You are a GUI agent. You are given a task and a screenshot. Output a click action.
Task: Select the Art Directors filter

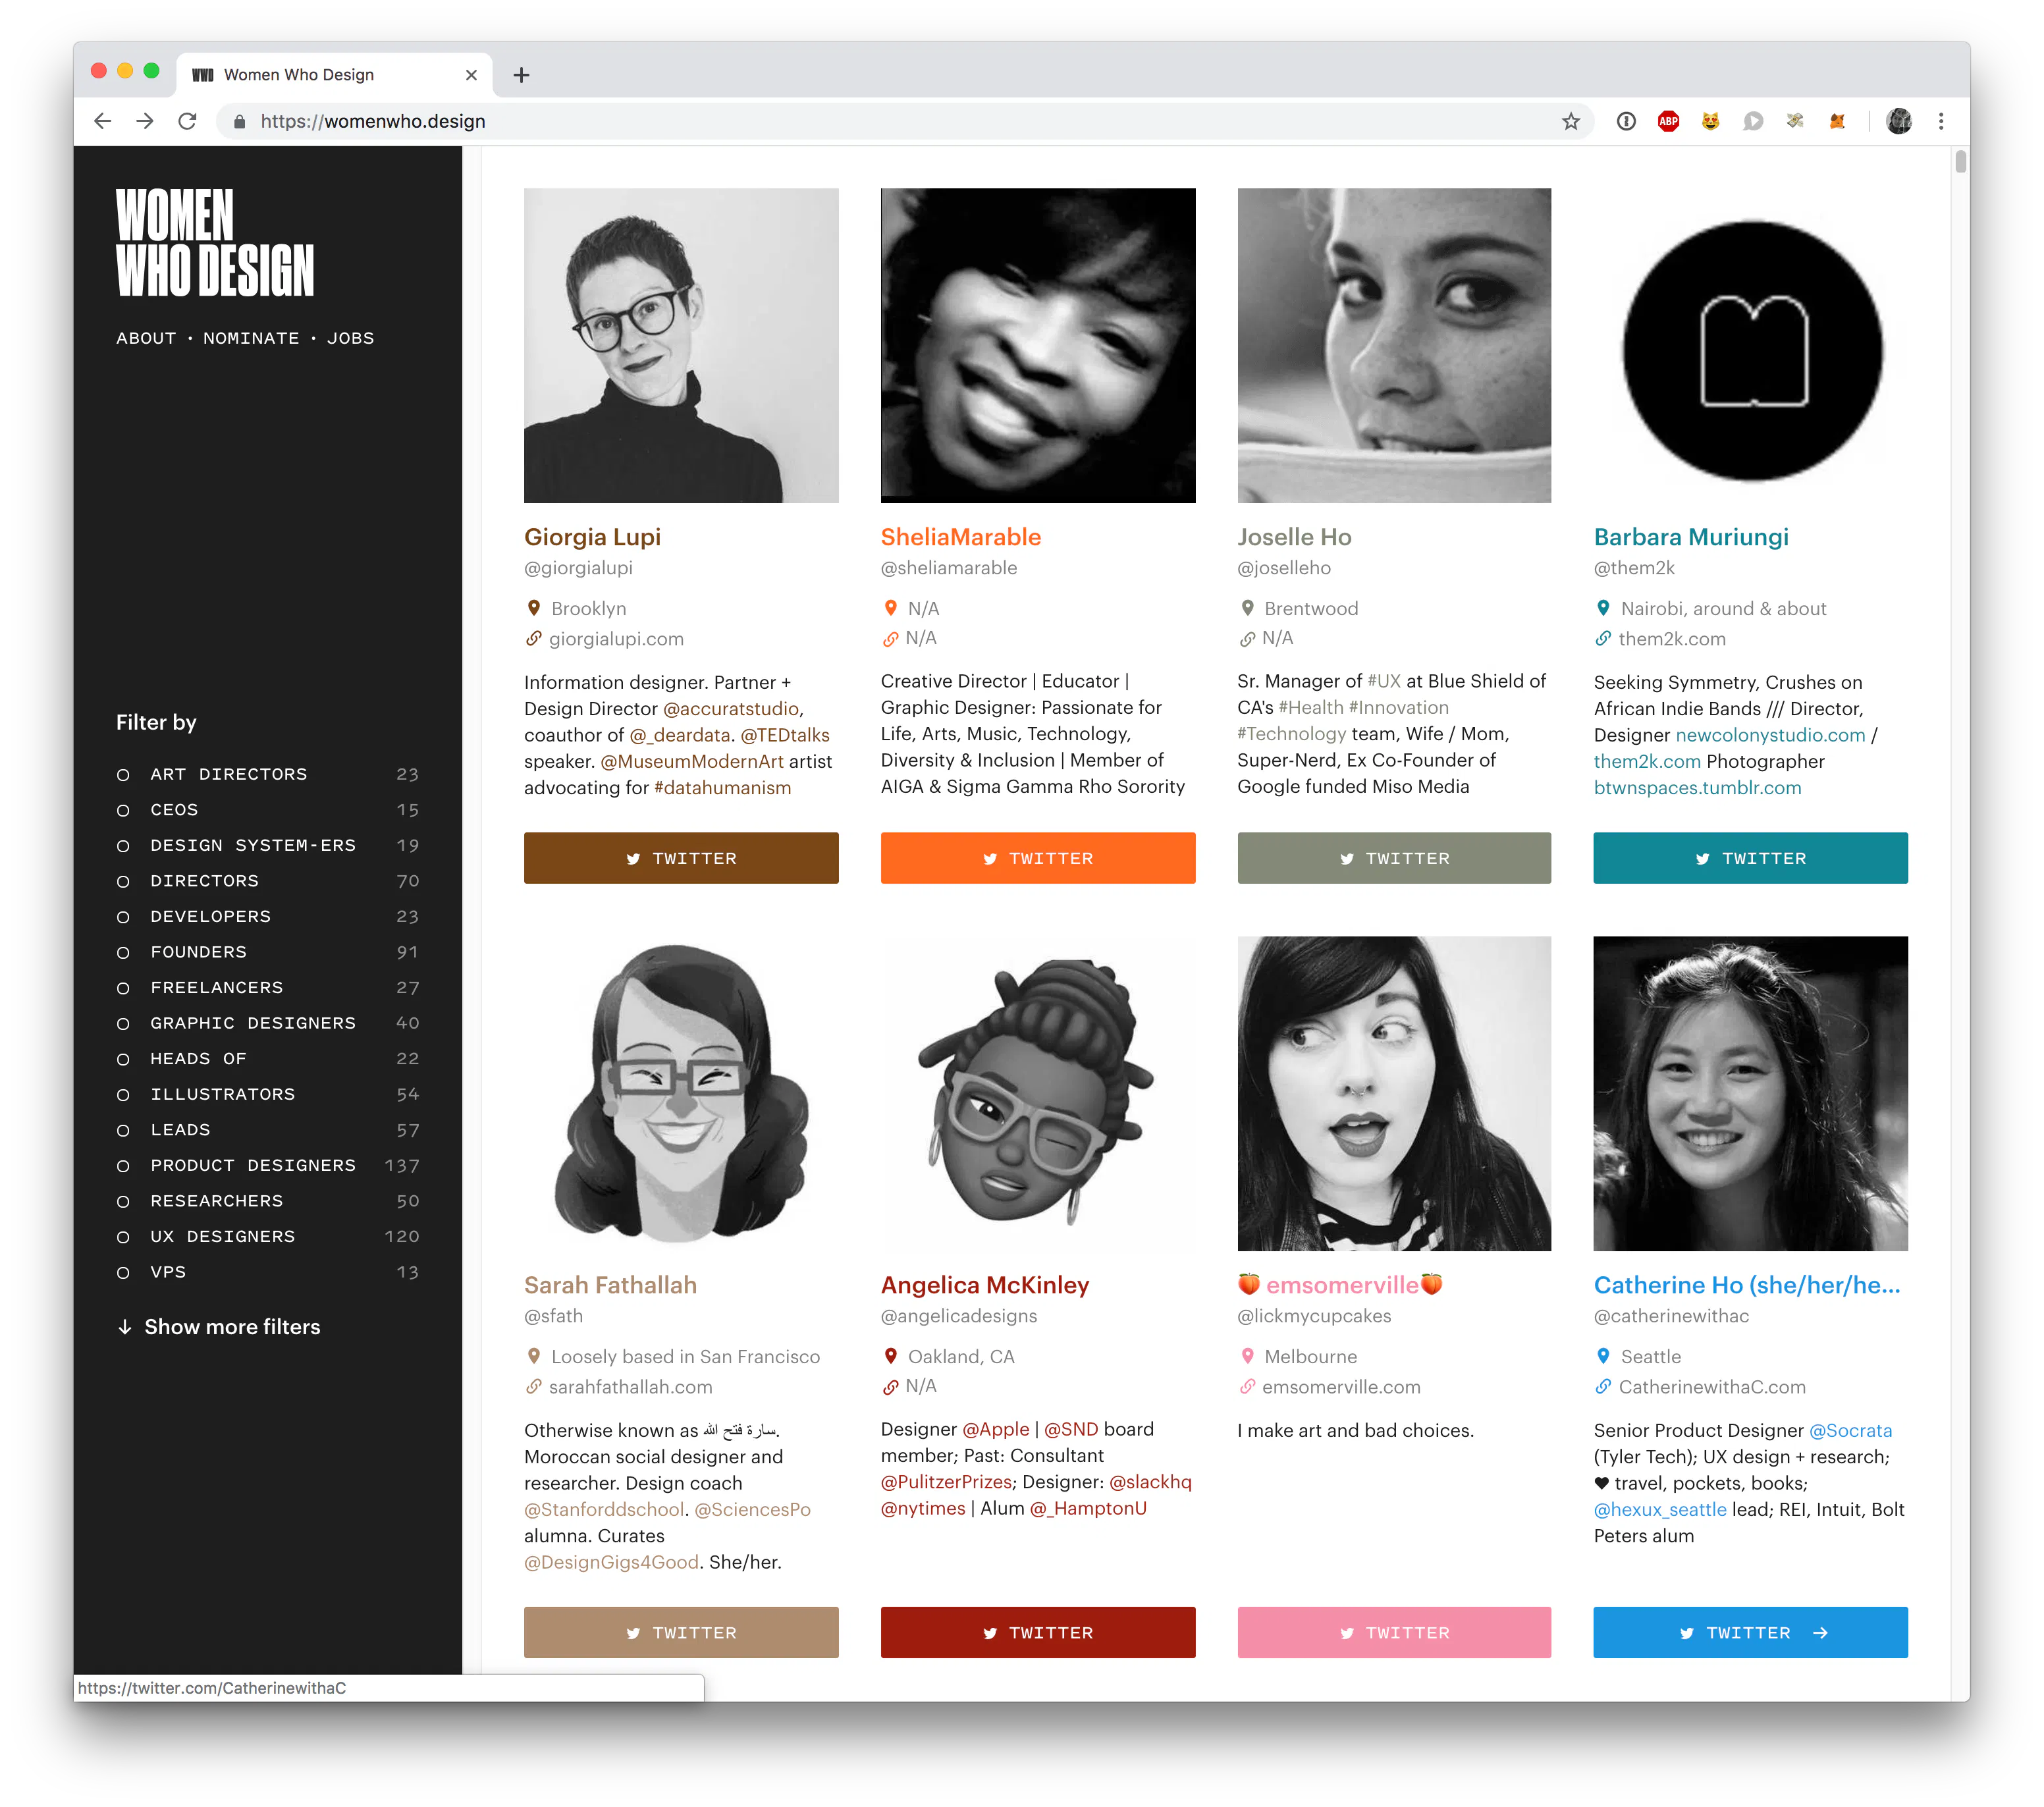267,774
